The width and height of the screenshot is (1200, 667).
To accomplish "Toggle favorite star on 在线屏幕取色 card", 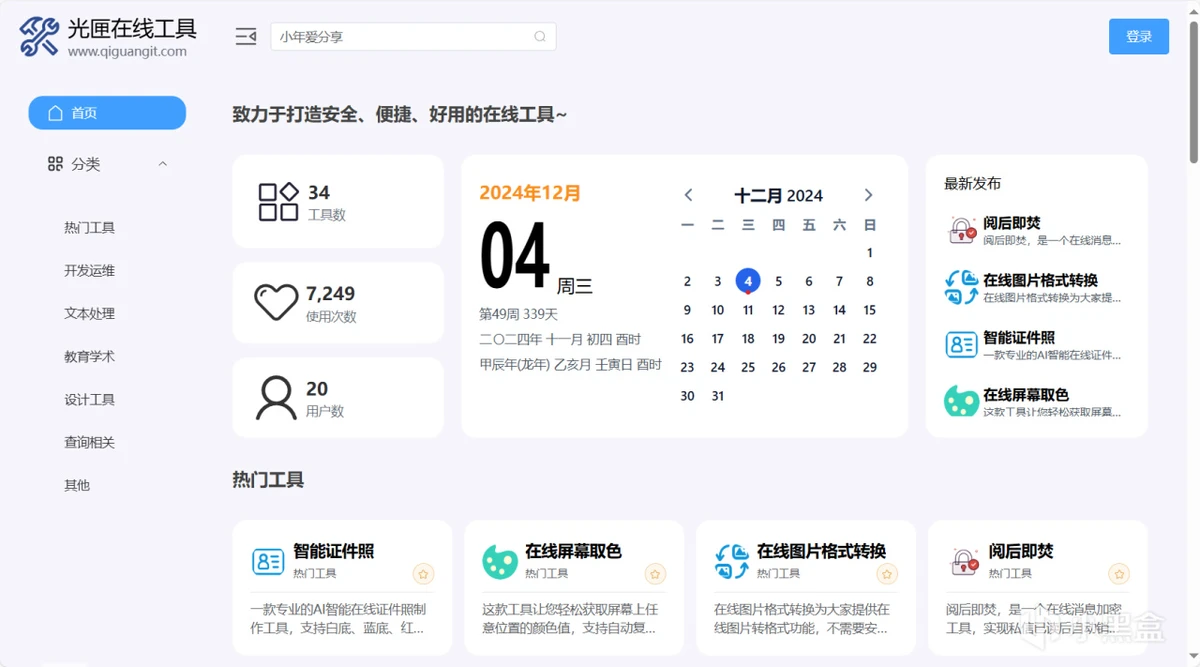I will pyautogui.click(x=655, y=574).
